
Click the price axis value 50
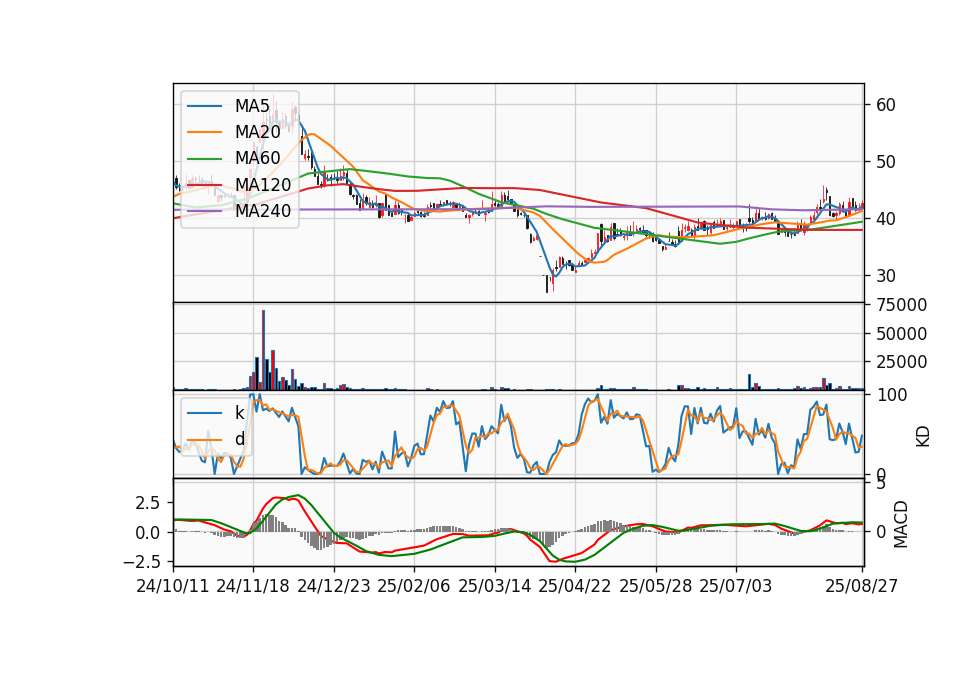tap(885, 162)
